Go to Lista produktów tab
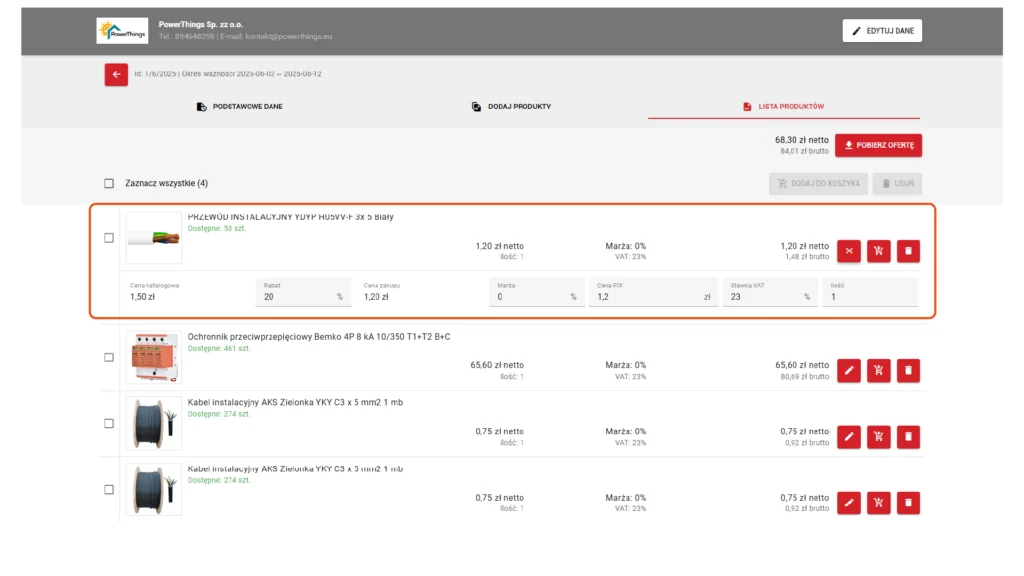Screen dimensions: 1024x576 (783, 106)
